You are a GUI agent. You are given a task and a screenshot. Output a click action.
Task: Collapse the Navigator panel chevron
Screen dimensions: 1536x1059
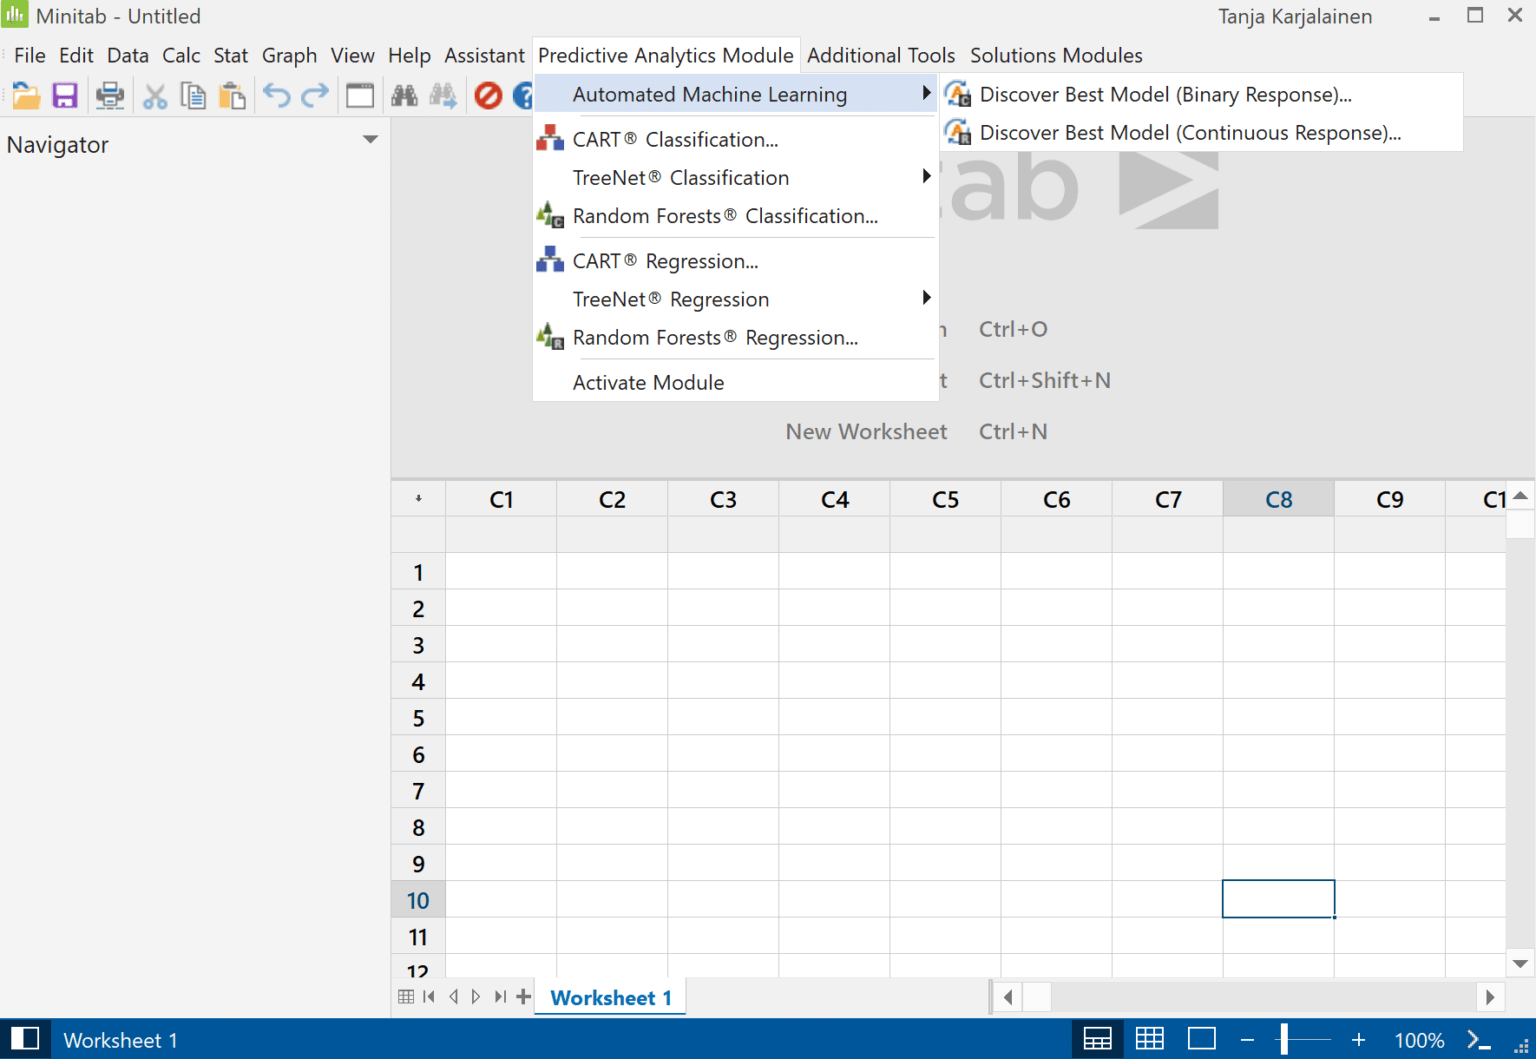coord(371,139)
